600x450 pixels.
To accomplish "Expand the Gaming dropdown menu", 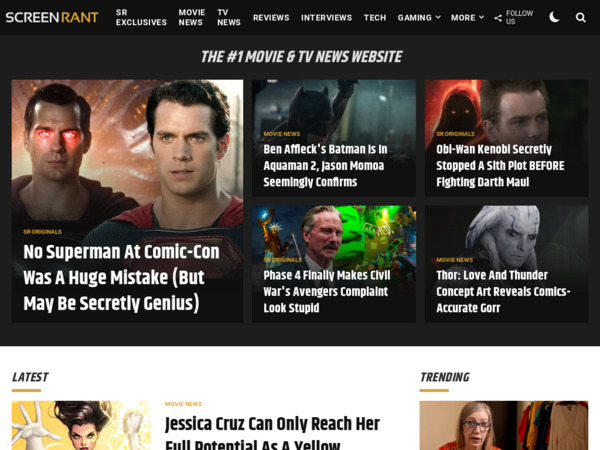I will [419, 17].
